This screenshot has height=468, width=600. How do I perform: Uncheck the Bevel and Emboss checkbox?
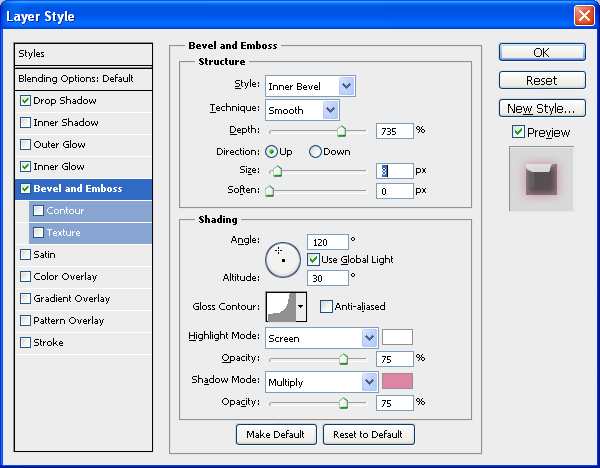point(25,189)
